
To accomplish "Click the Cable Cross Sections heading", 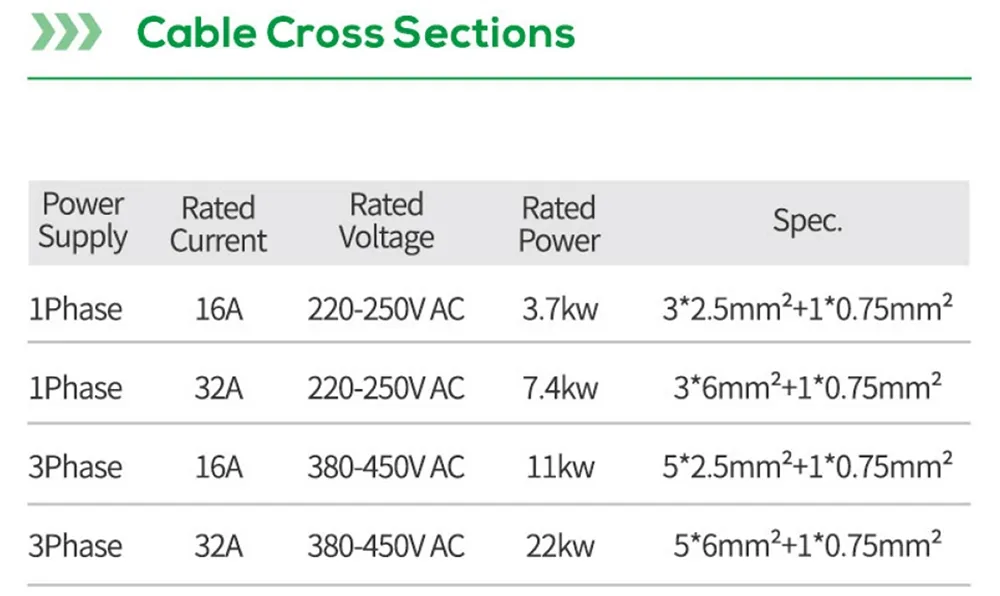I will (x=356, y=33).
